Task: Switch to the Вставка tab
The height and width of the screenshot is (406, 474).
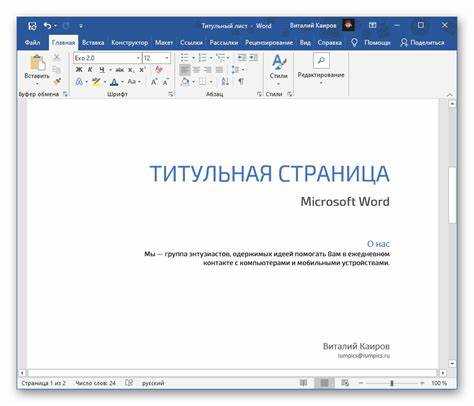Action: [93, 43]
